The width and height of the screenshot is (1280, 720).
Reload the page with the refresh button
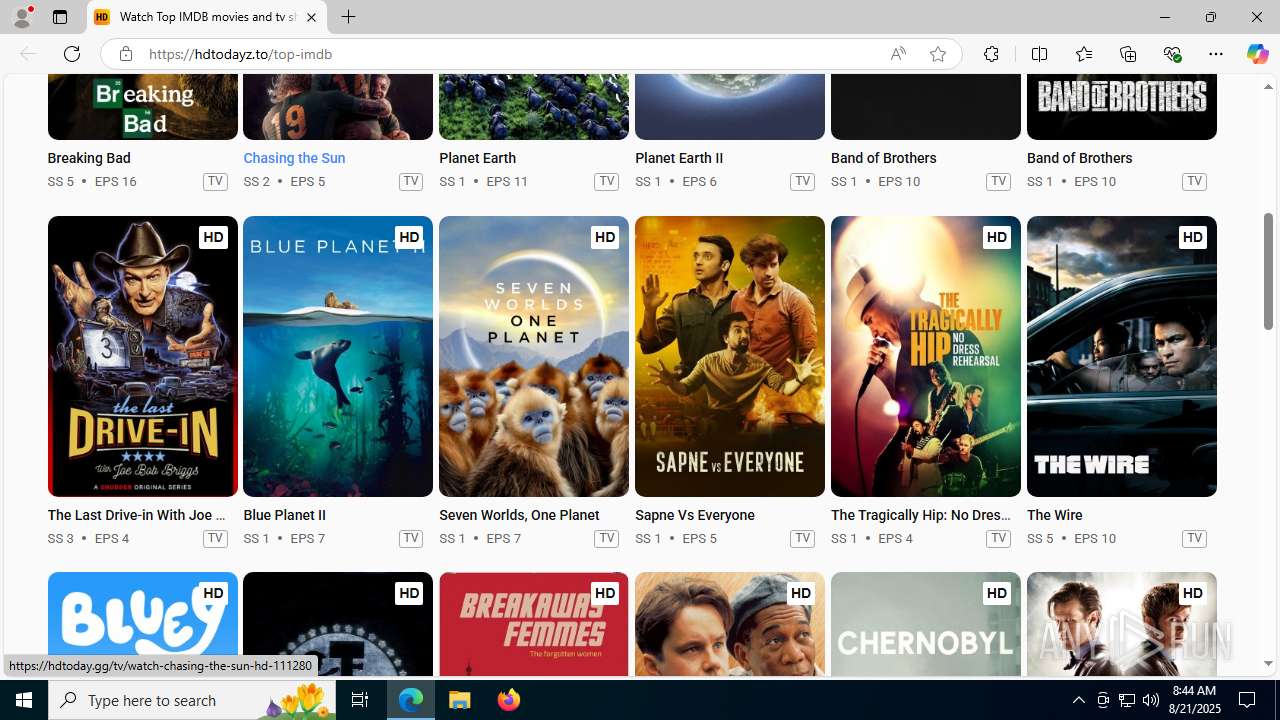pyautogui.click(x=72, y=54)
